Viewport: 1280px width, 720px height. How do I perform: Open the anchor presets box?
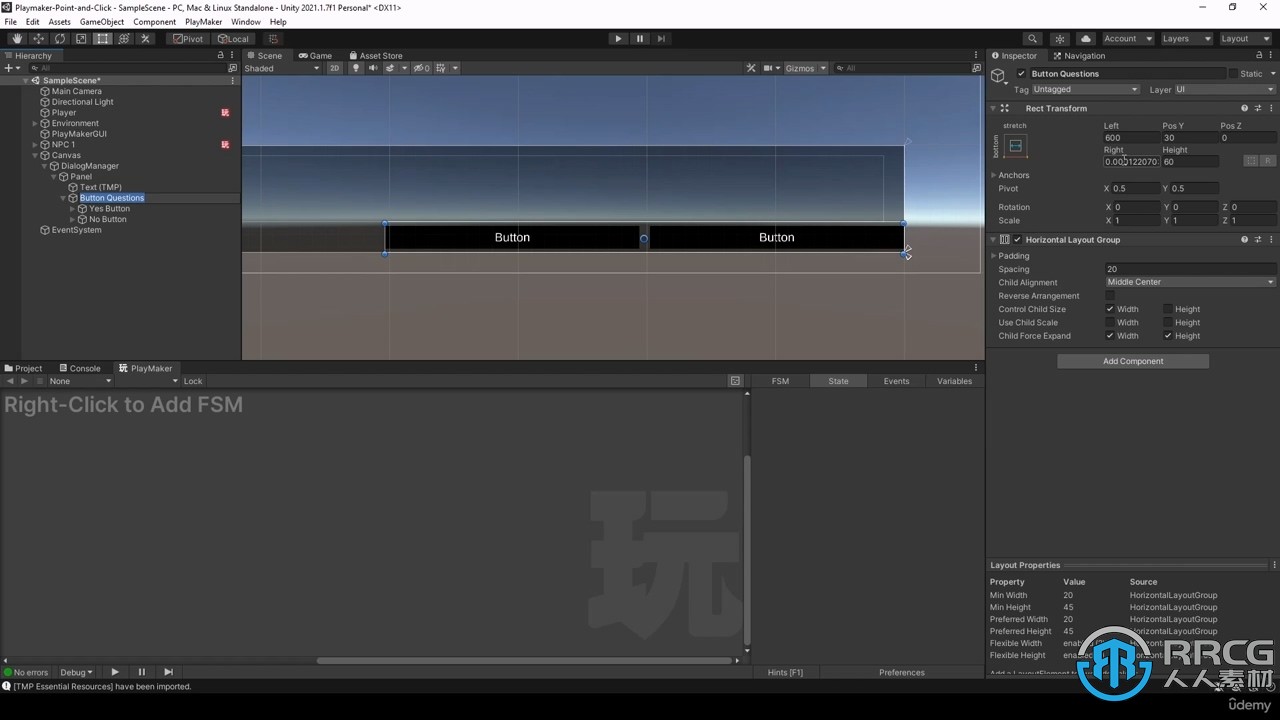pyautogui.click(x=1016, y=146)
